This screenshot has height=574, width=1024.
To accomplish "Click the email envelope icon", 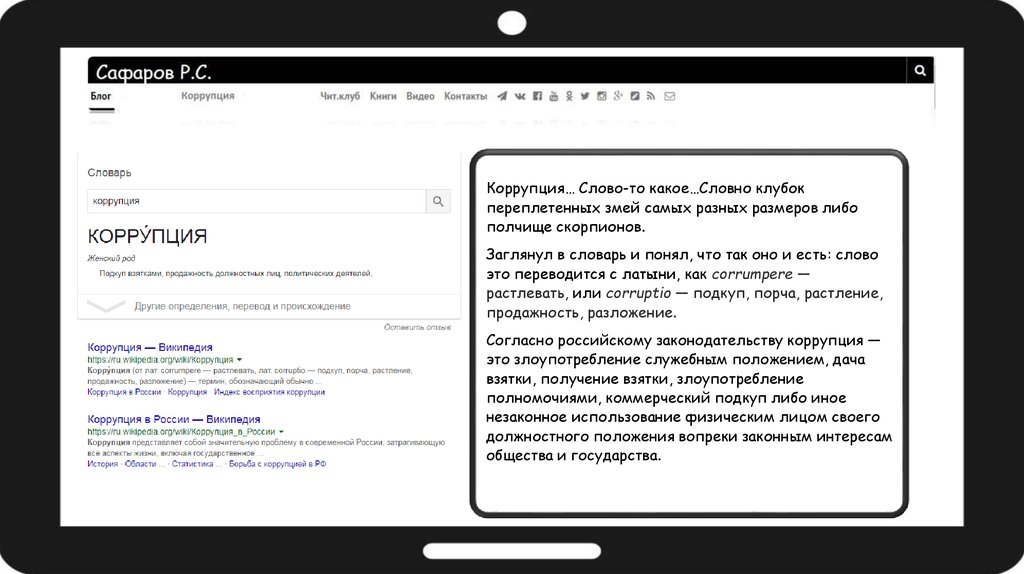I will pyautogui.click(x=669, y=96).
